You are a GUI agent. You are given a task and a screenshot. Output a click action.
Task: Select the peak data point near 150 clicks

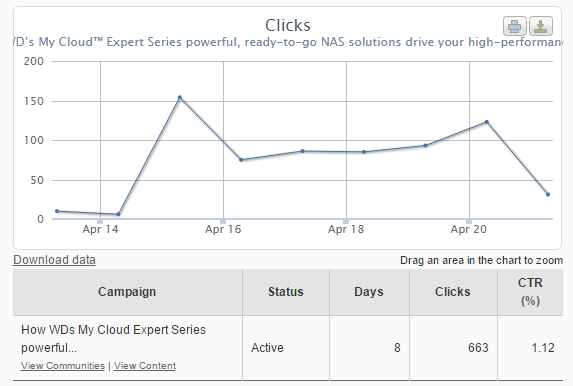179,98
